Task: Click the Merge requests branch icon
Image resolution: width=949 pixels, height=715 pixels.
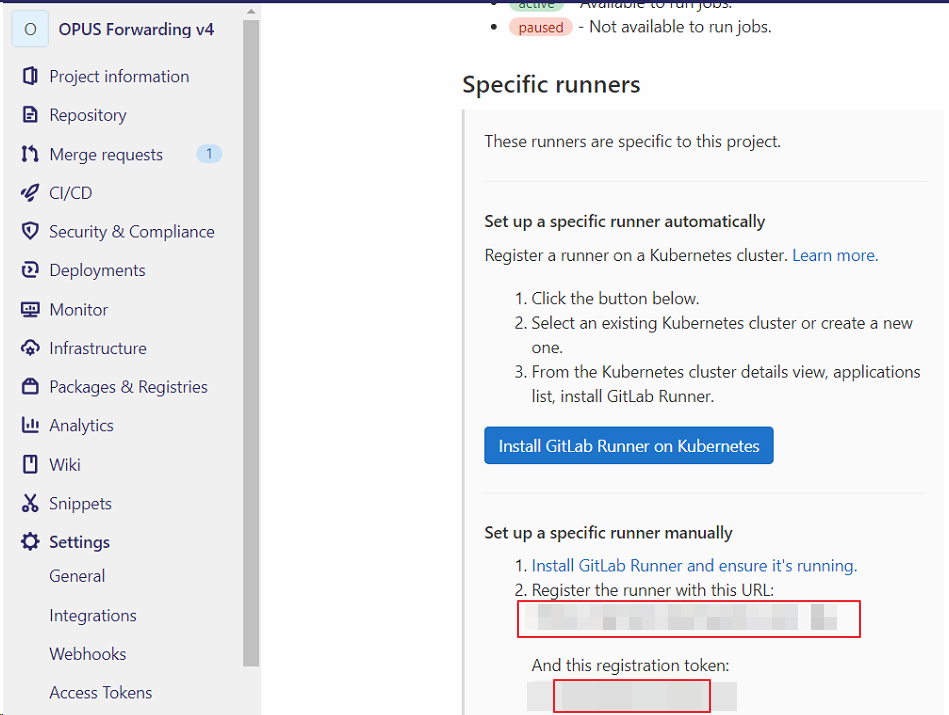Action: [x=30, y=154]
